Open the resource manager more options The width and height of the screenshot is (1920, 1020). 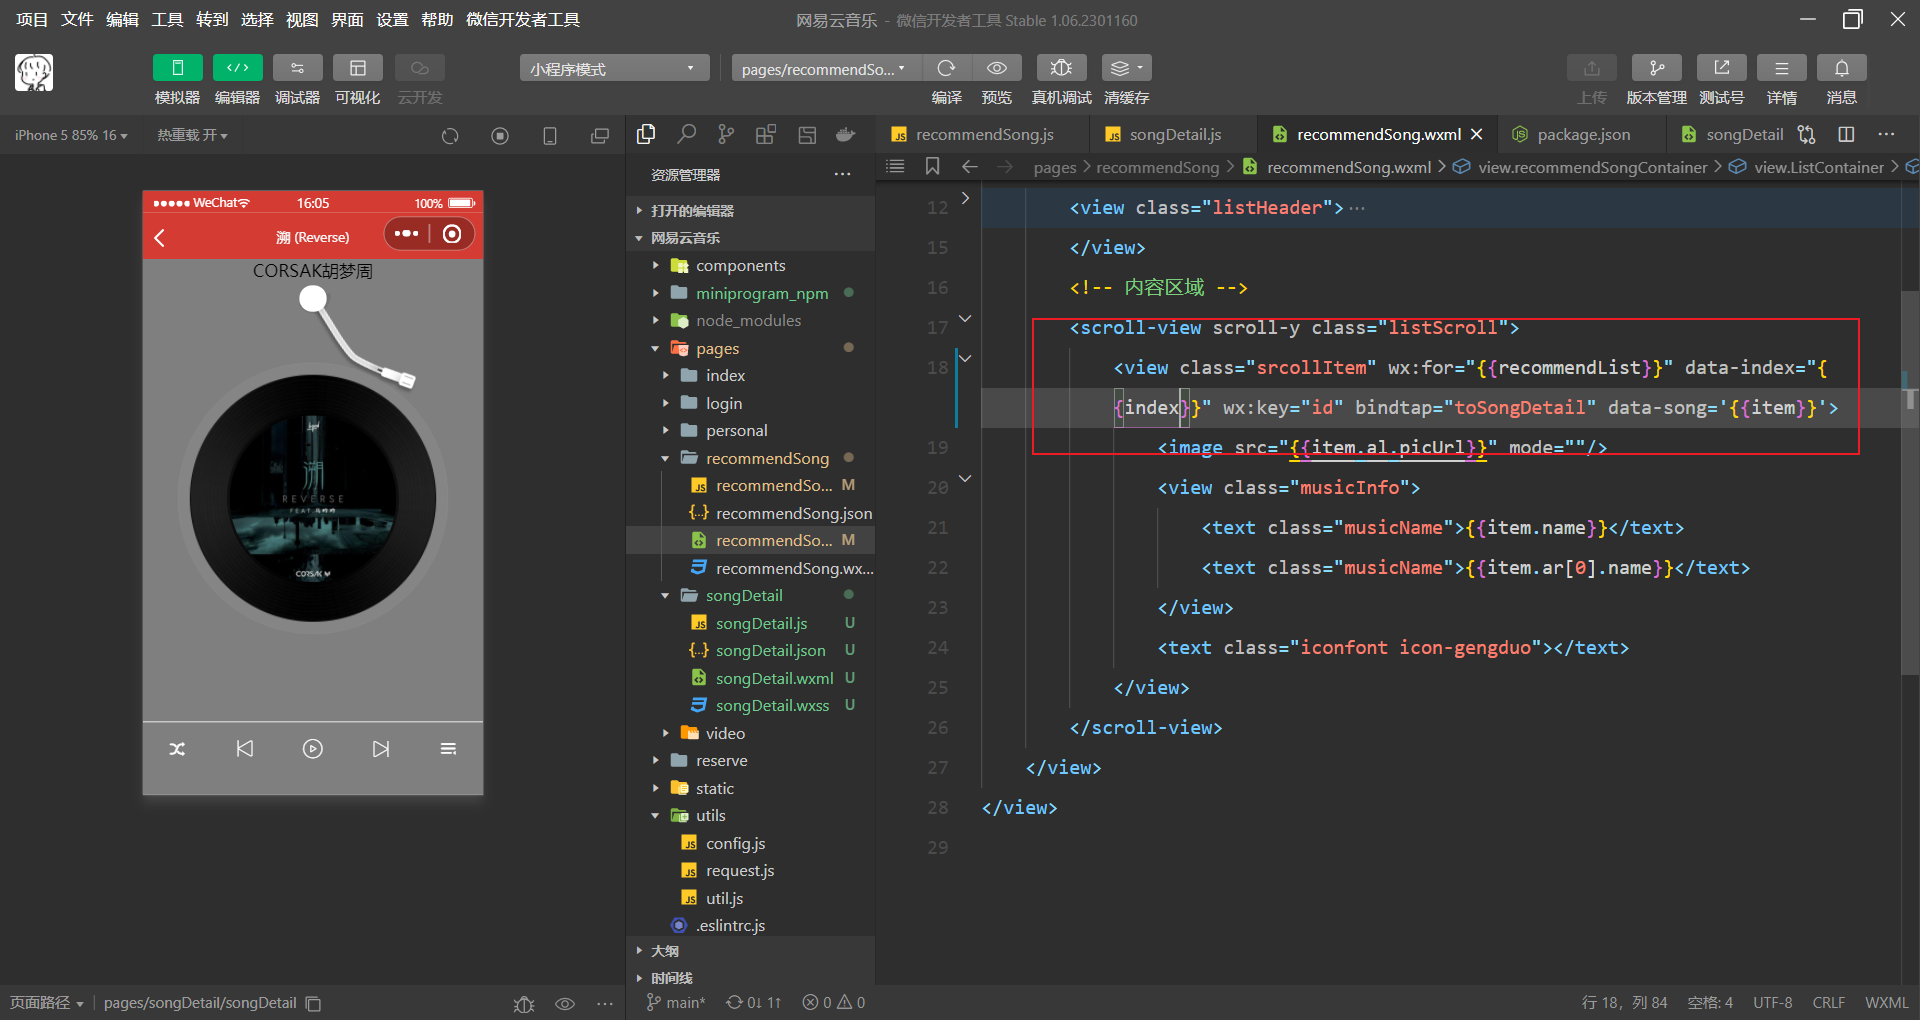[x=843, y=174]
